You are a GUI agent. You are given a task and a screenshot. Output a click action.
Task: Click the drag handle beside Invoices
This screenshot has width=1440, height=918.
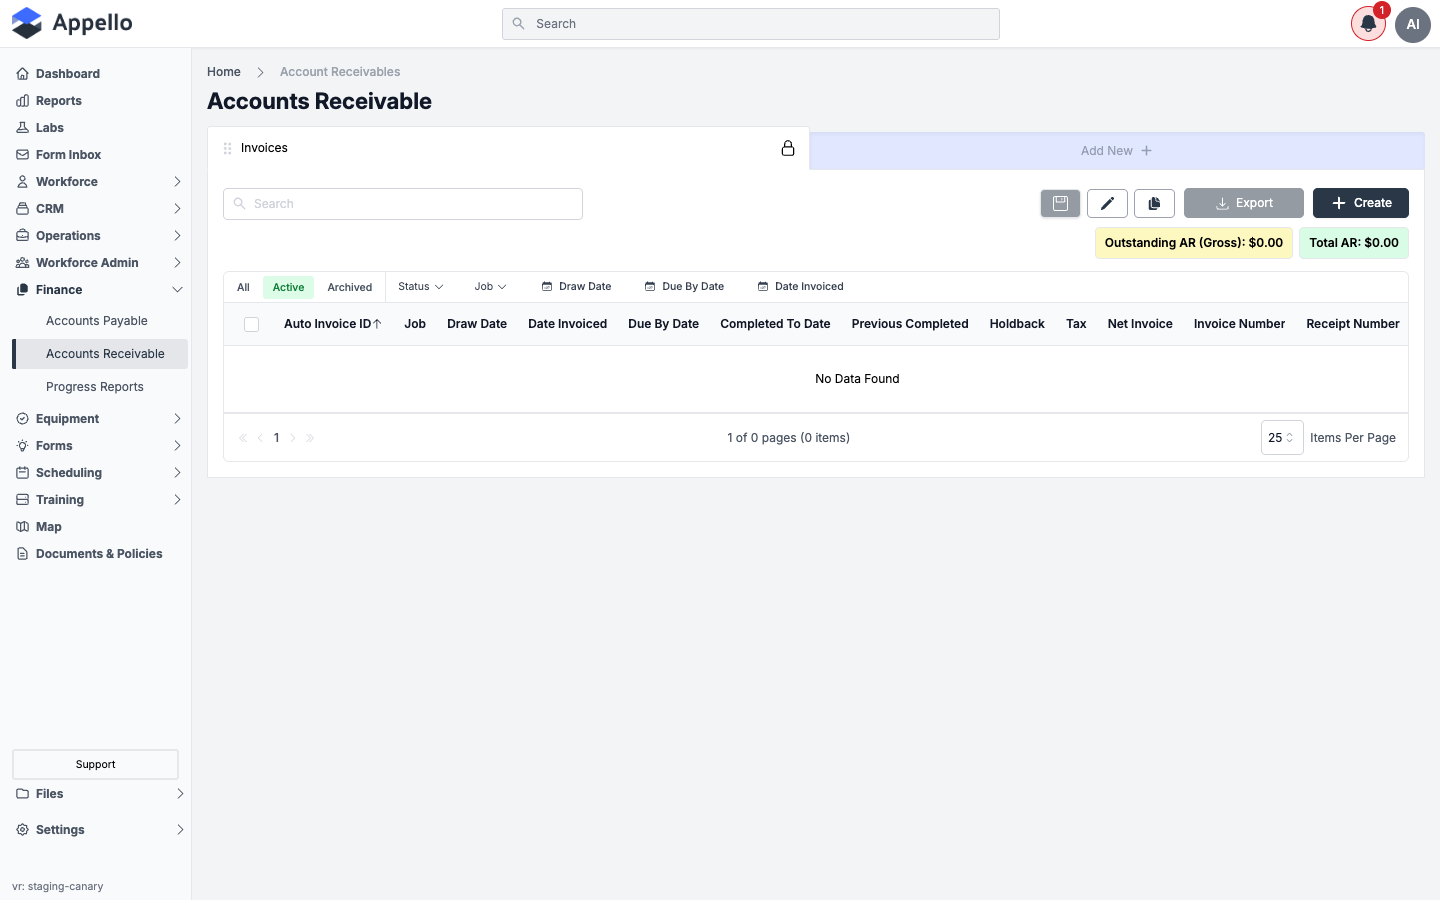coord(227,148)
